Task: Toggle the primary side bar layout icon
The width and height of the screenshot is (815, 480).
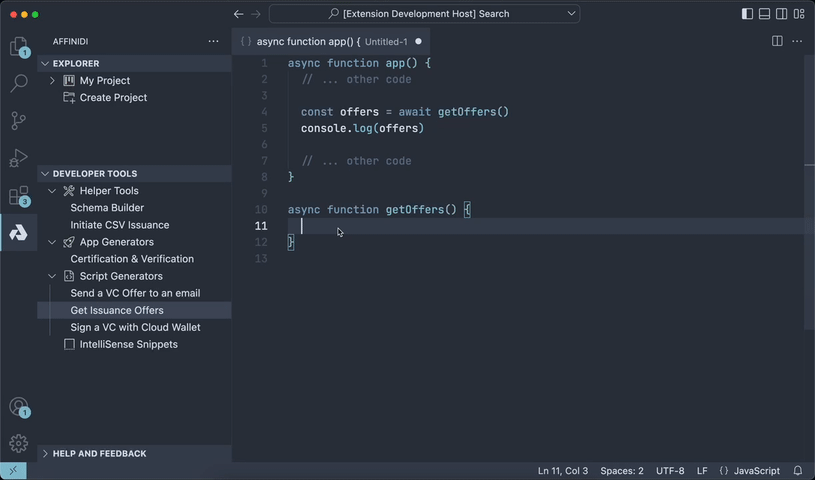Action: [747, 14]
